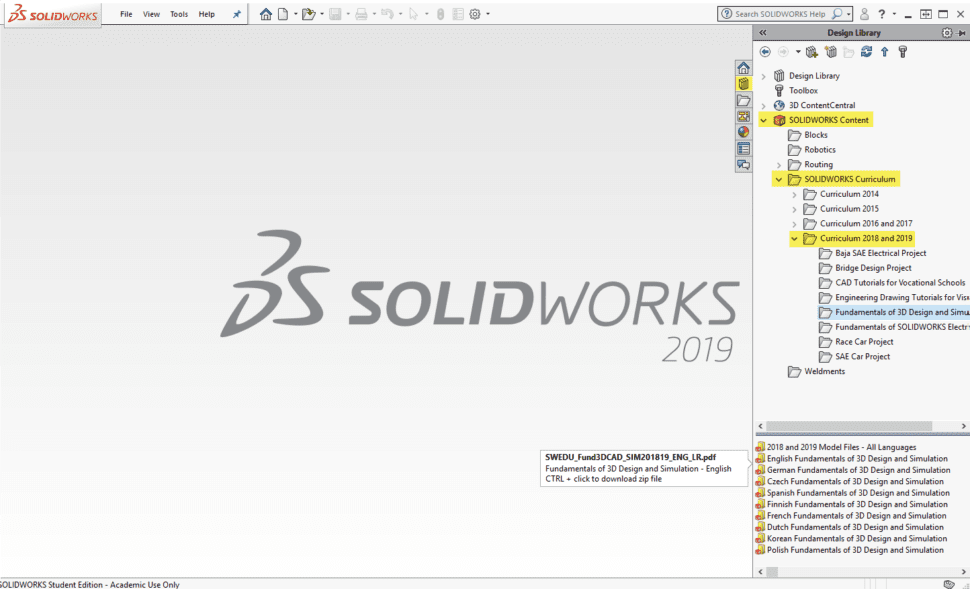Open a file using the Open folder icon

308,14
